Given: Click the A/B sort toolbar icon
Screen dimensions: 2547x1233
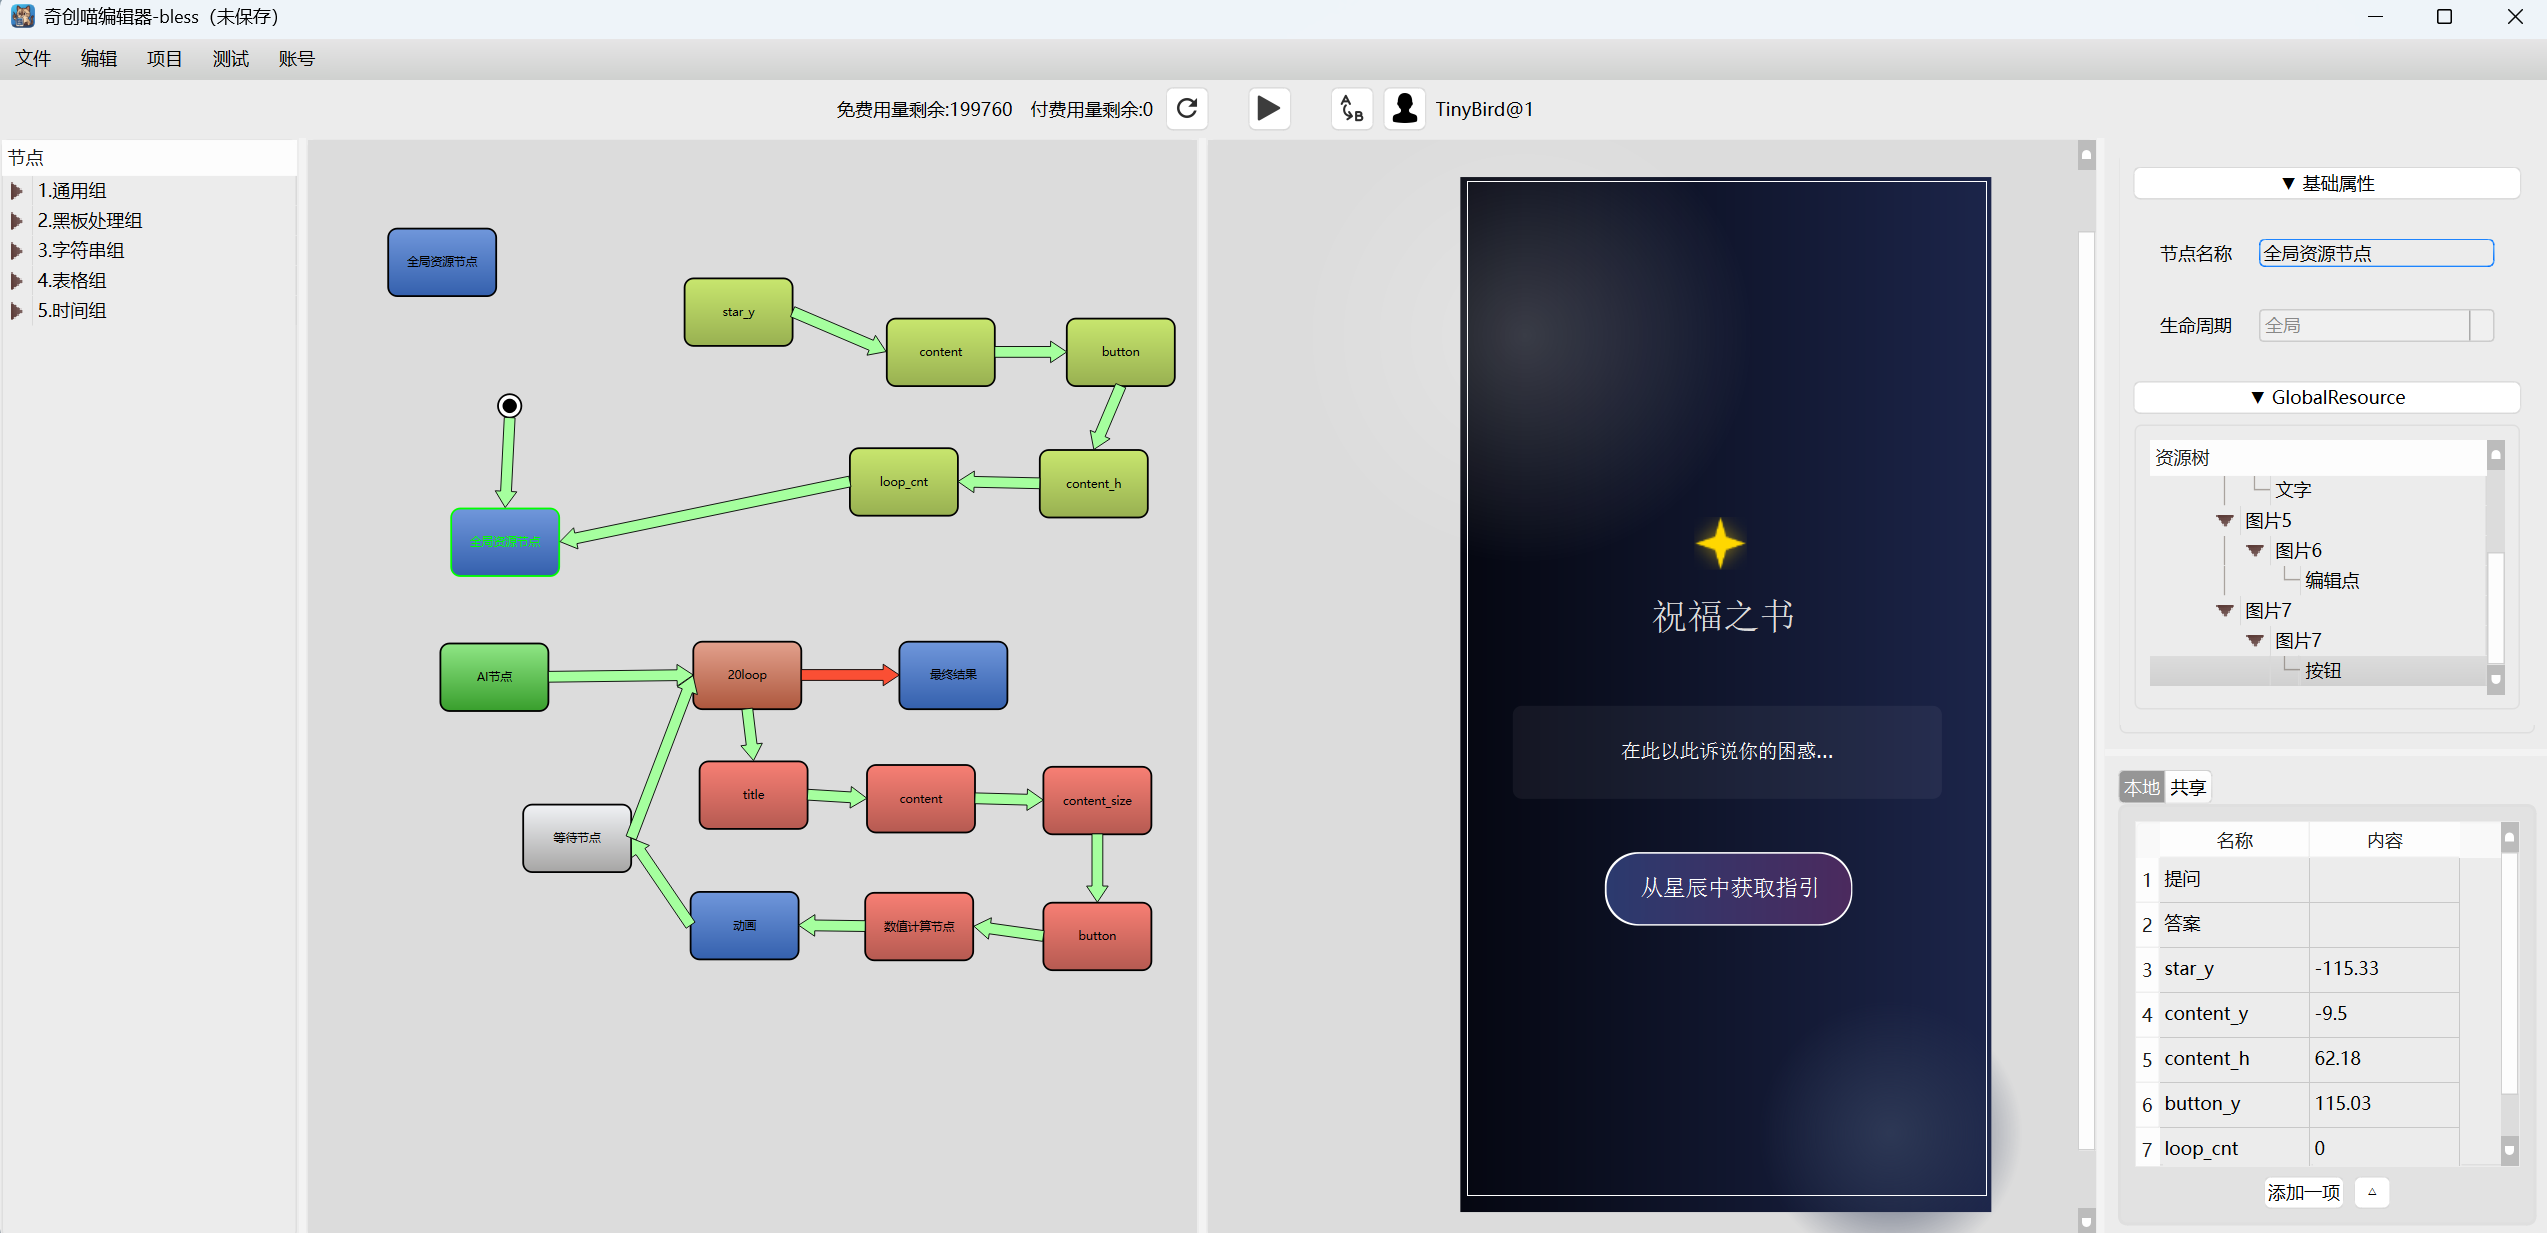Looking at the screenshot, I should point(1351,109).
